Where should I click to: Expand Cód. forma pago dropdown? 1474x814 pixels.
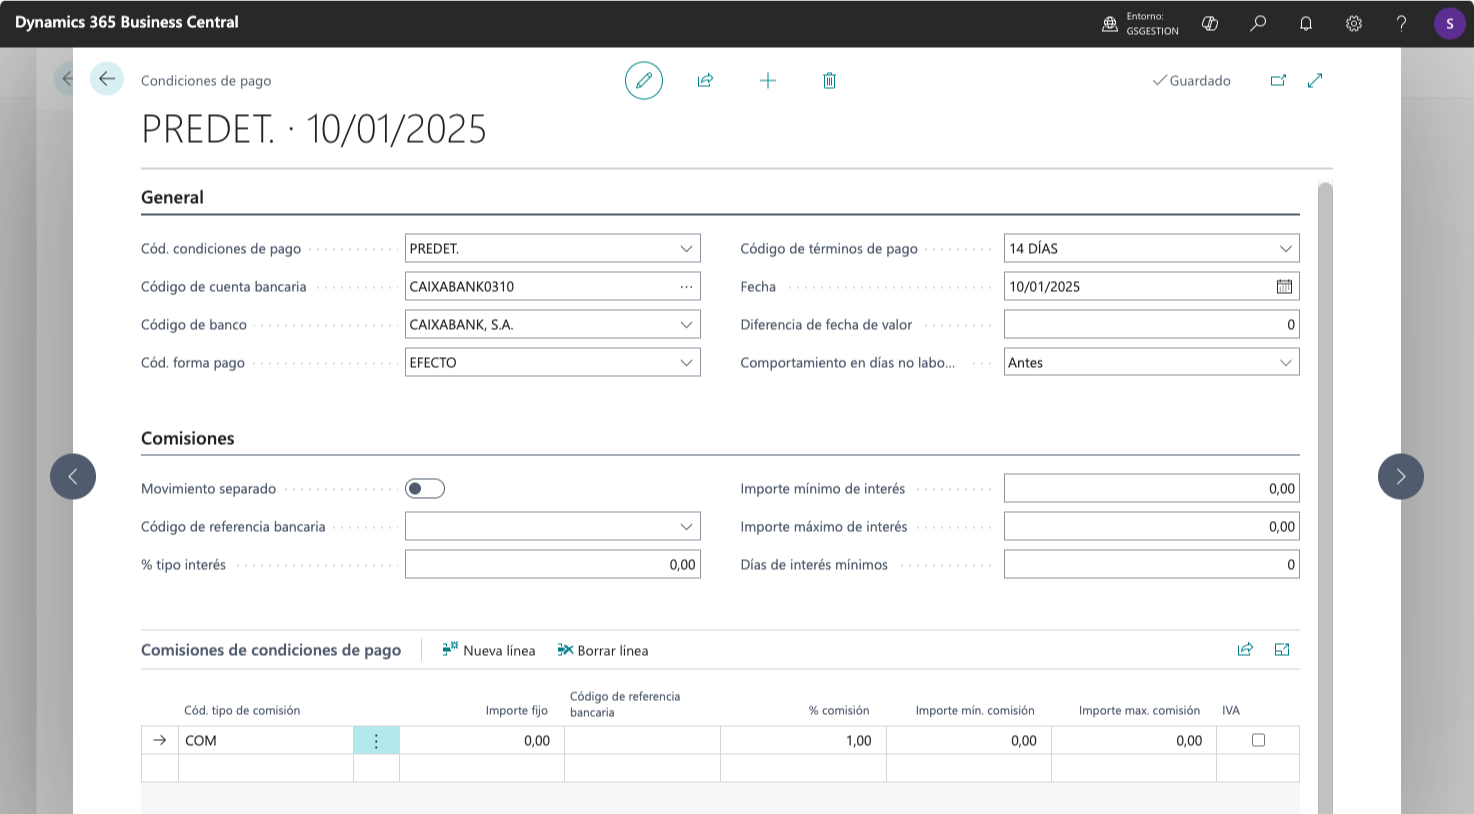(686, 363)
